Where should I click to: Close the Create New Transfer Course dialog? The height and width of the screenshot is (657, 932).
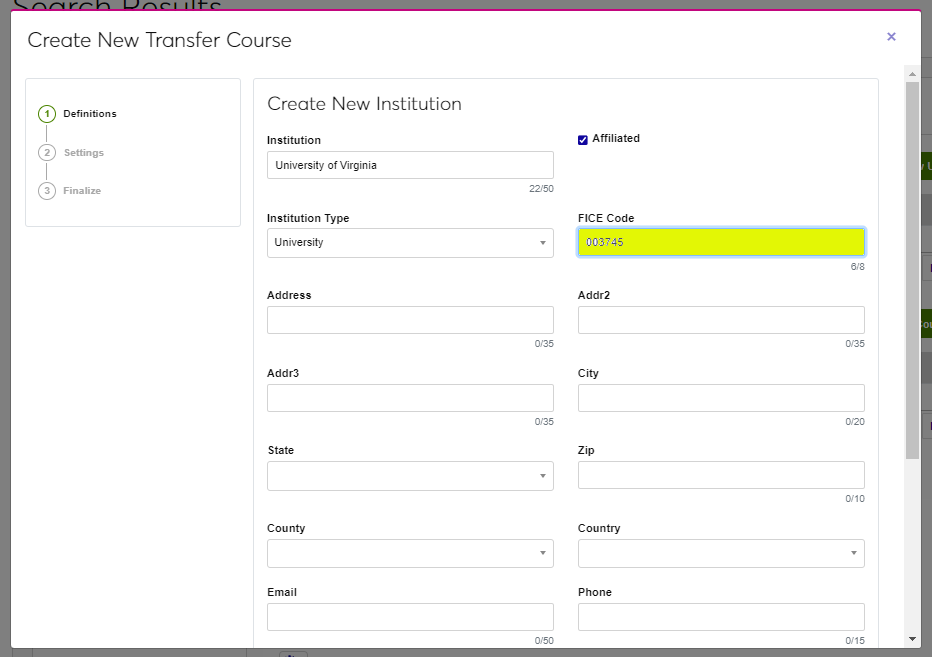click(891, 37)
